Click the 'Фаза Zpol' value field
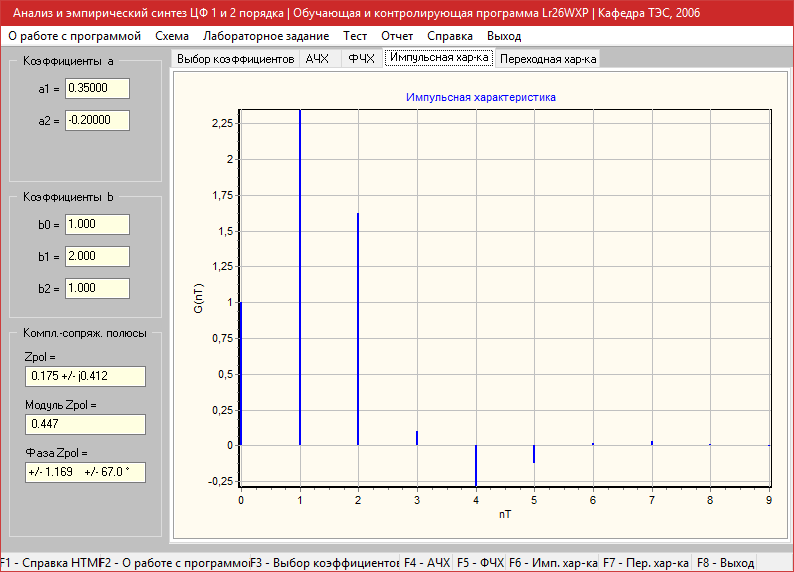 (85, 472)
